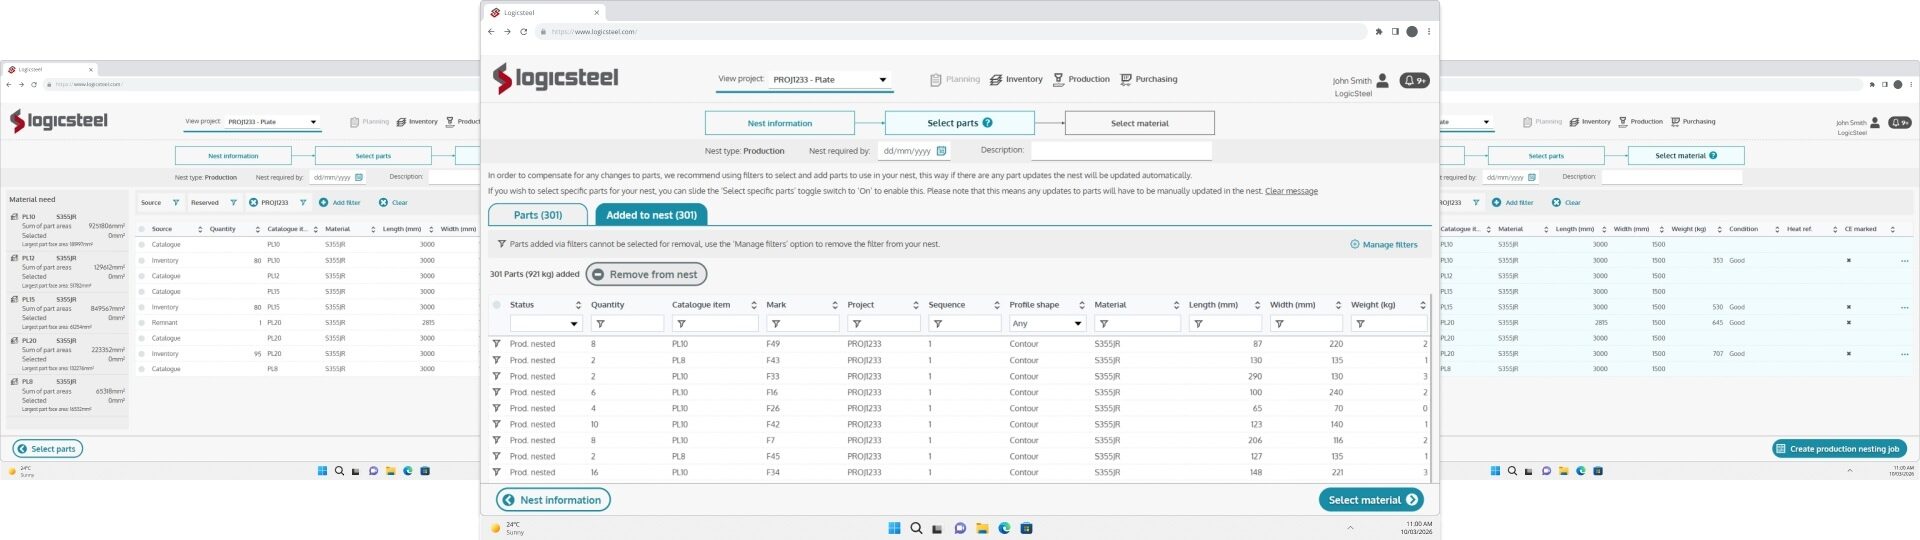Click the Quantity column filter funnel icon
Image resolution: width=1920 pixels, height=540 pixels.
pyautogui.click(x=600, y=324)
